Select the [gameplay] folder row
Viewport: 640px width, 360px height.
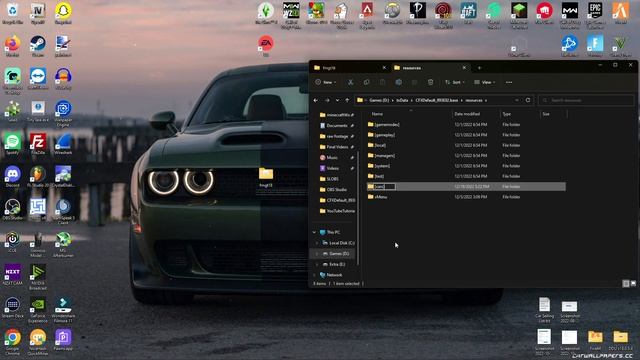click(x=466, y=135)
